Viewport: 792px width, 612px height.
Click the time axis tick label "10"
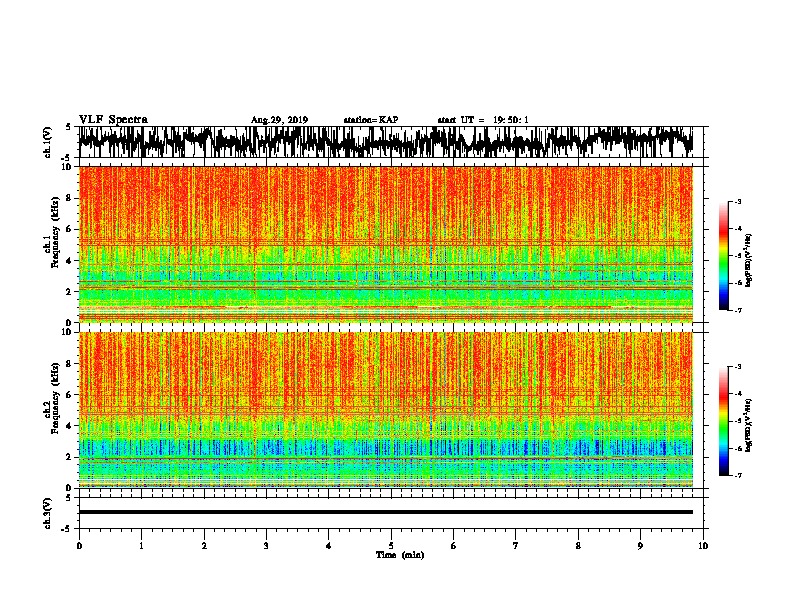[x=703, y=546]
